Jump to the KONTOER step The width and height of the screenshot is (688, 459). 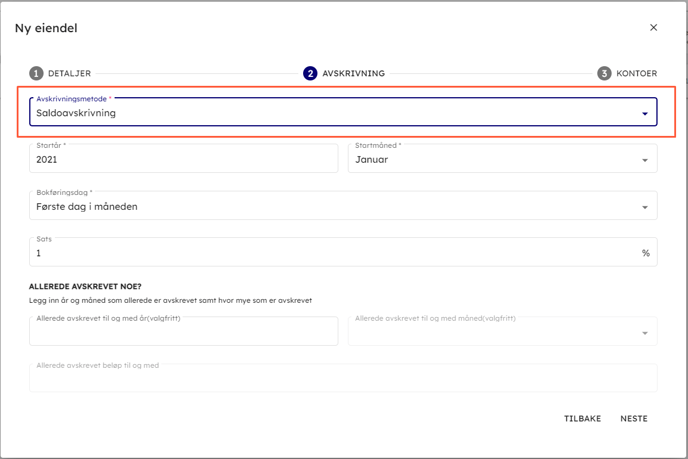636,73
